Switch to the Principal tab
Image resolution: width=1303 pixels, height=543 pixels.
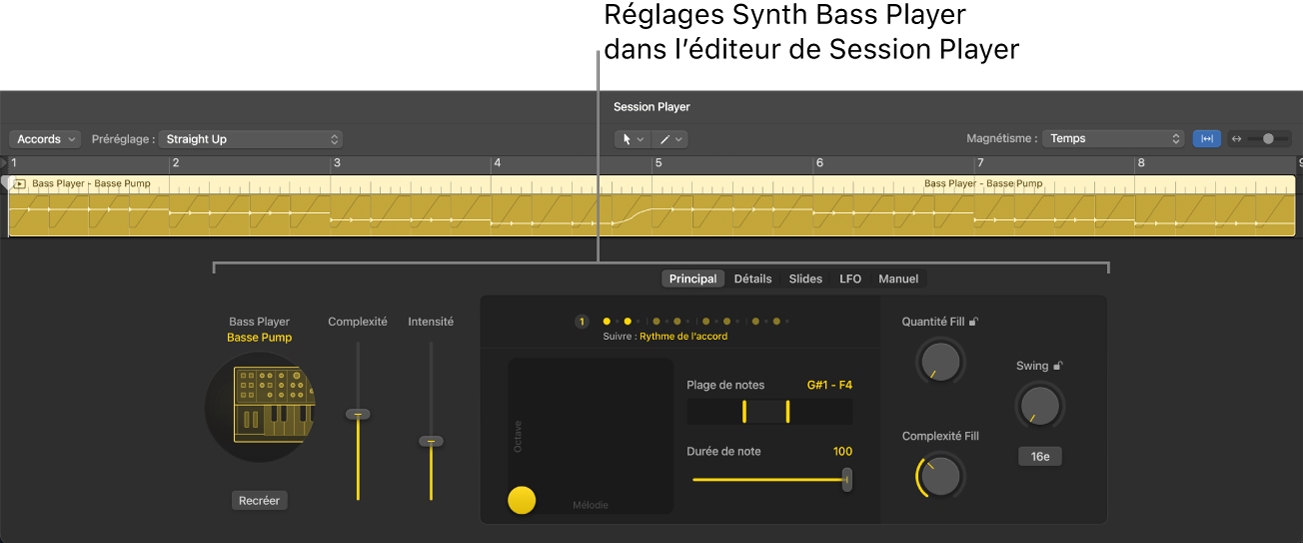(x=693, y=279)
